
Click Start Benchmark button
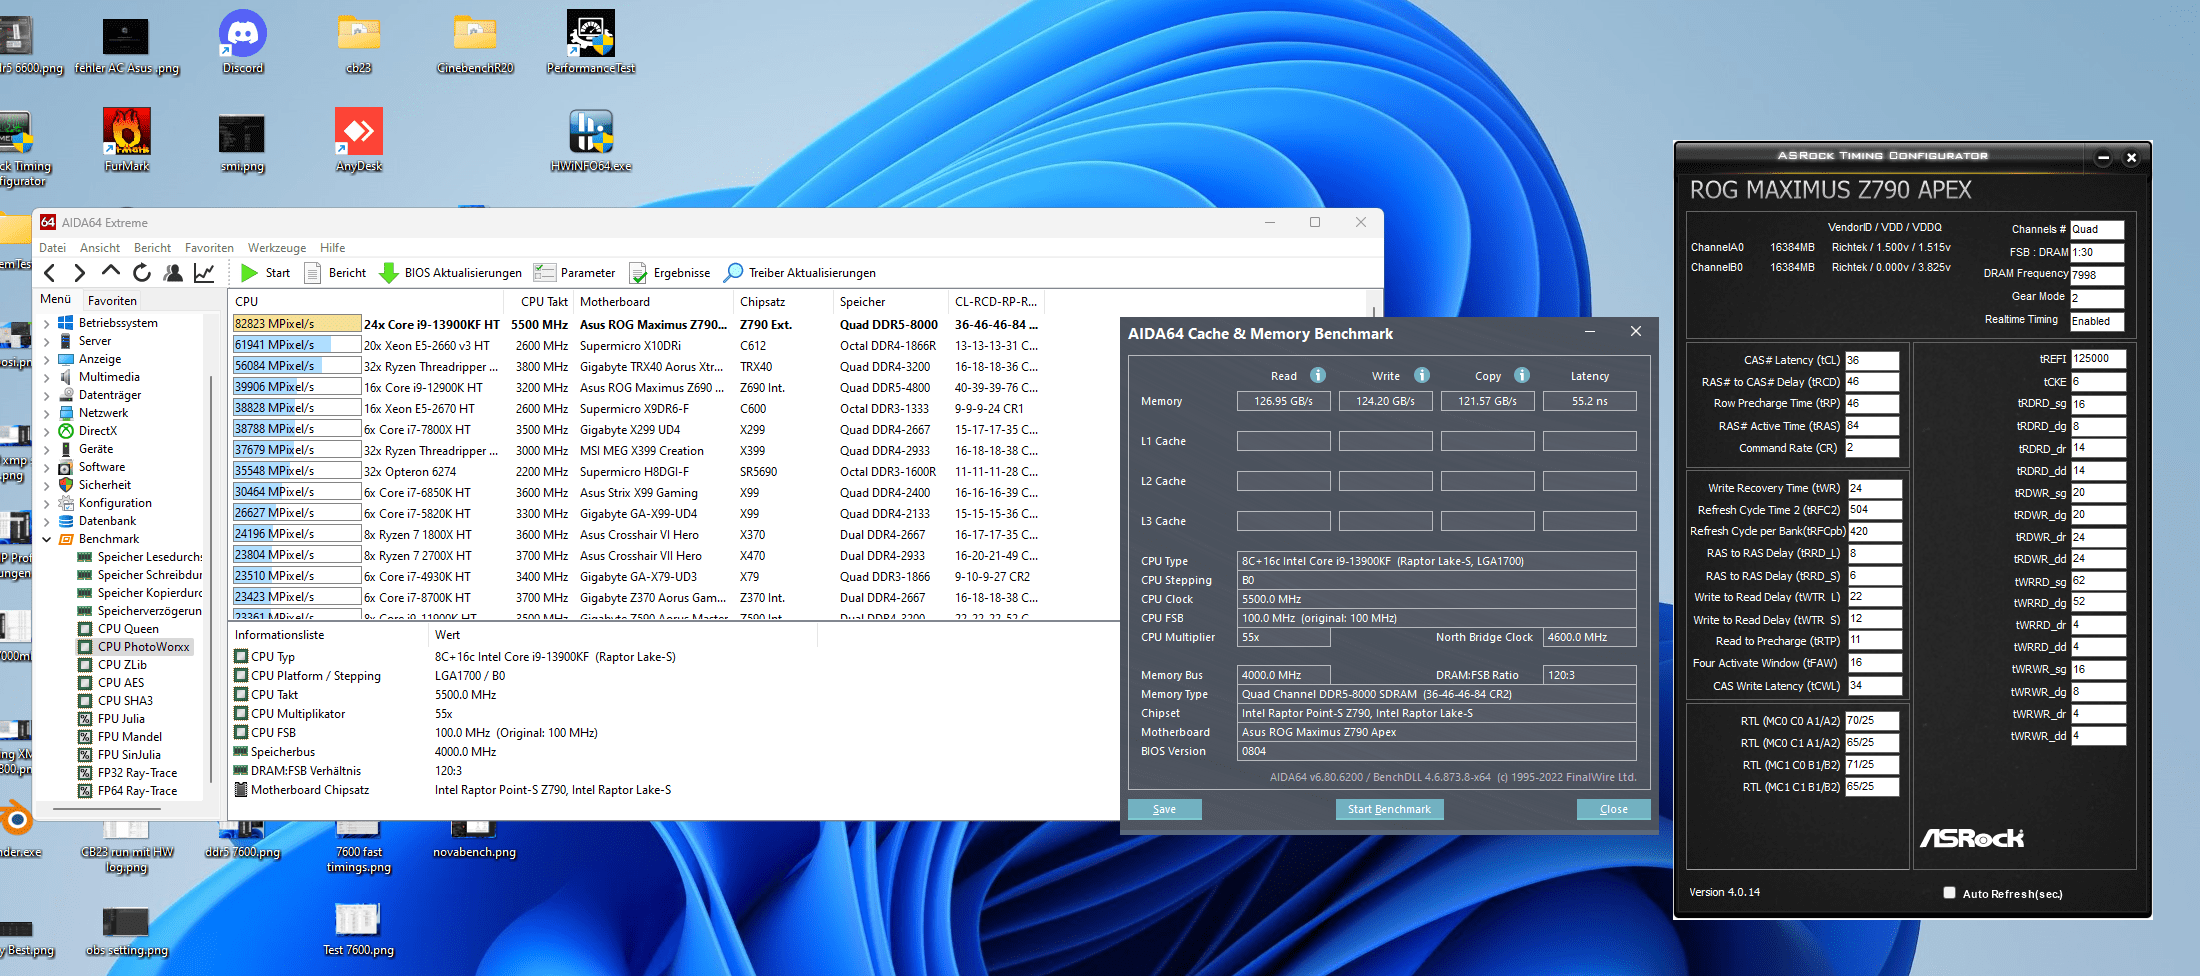coord(1389,809)
